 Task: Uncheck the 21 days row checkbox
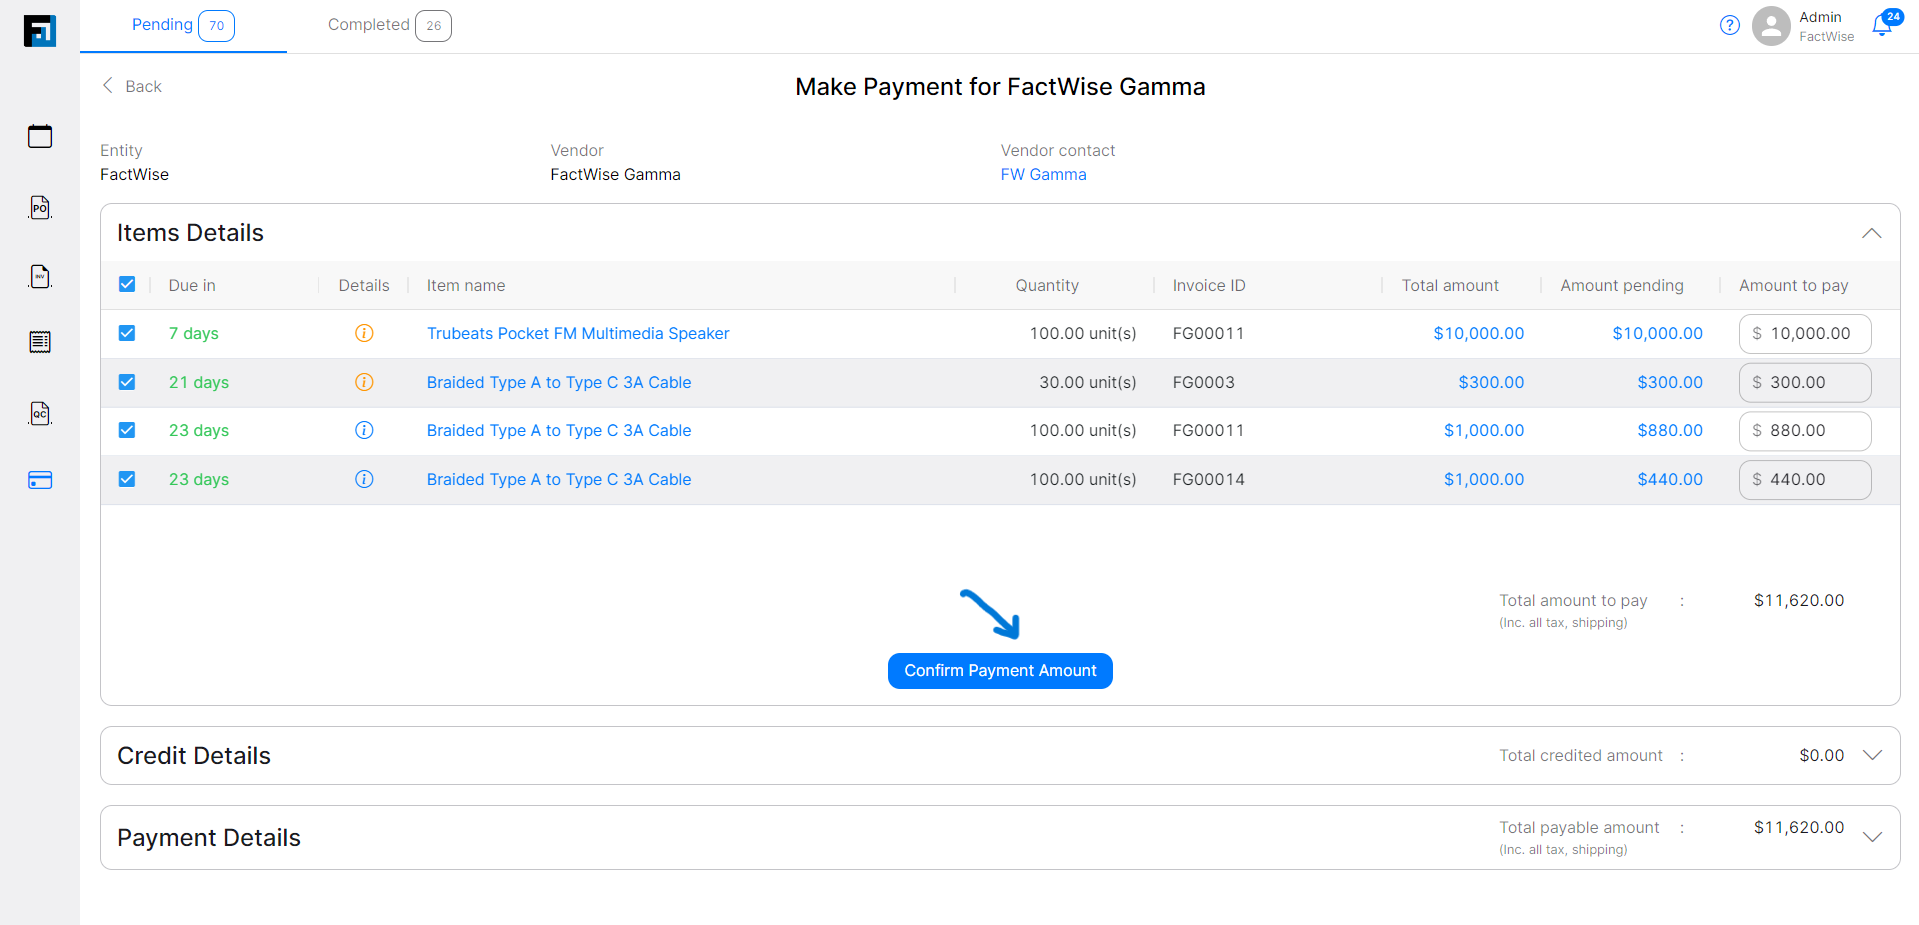(127, 382)
